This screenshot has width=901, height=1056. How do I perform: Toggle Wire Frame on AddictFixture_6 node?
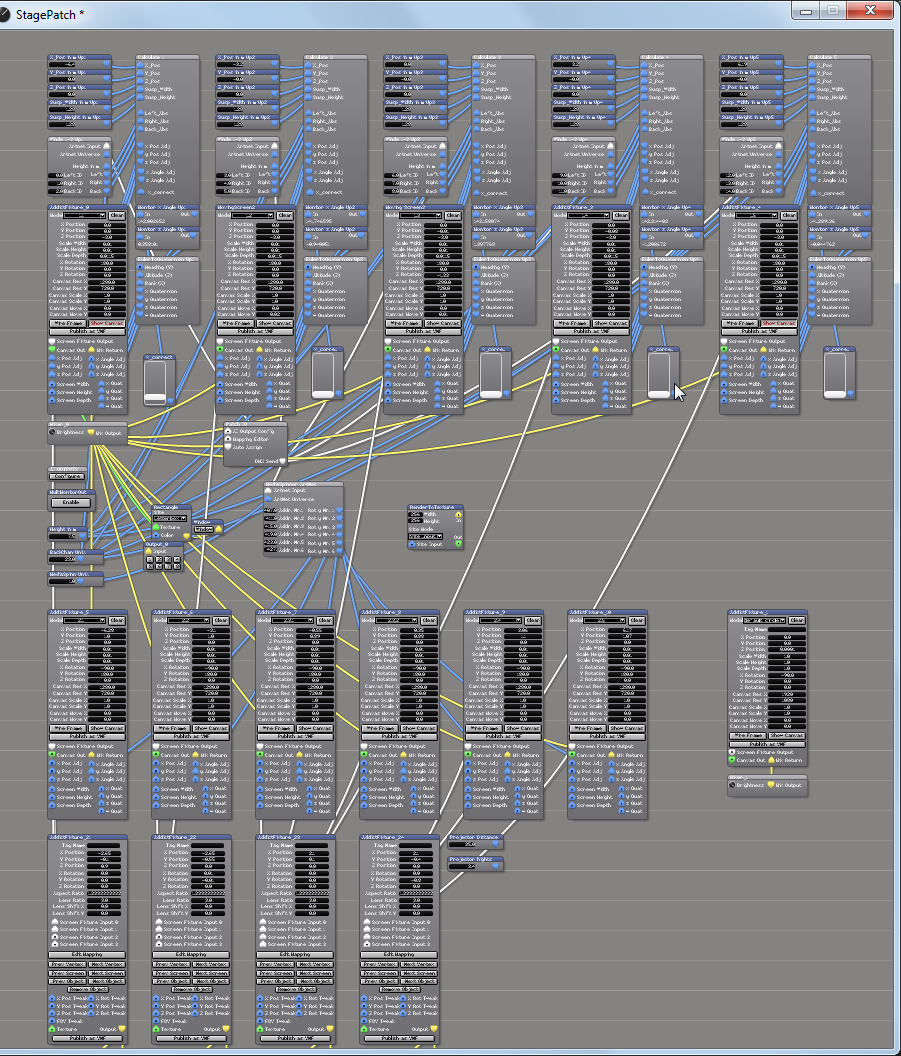click(172, 728)
